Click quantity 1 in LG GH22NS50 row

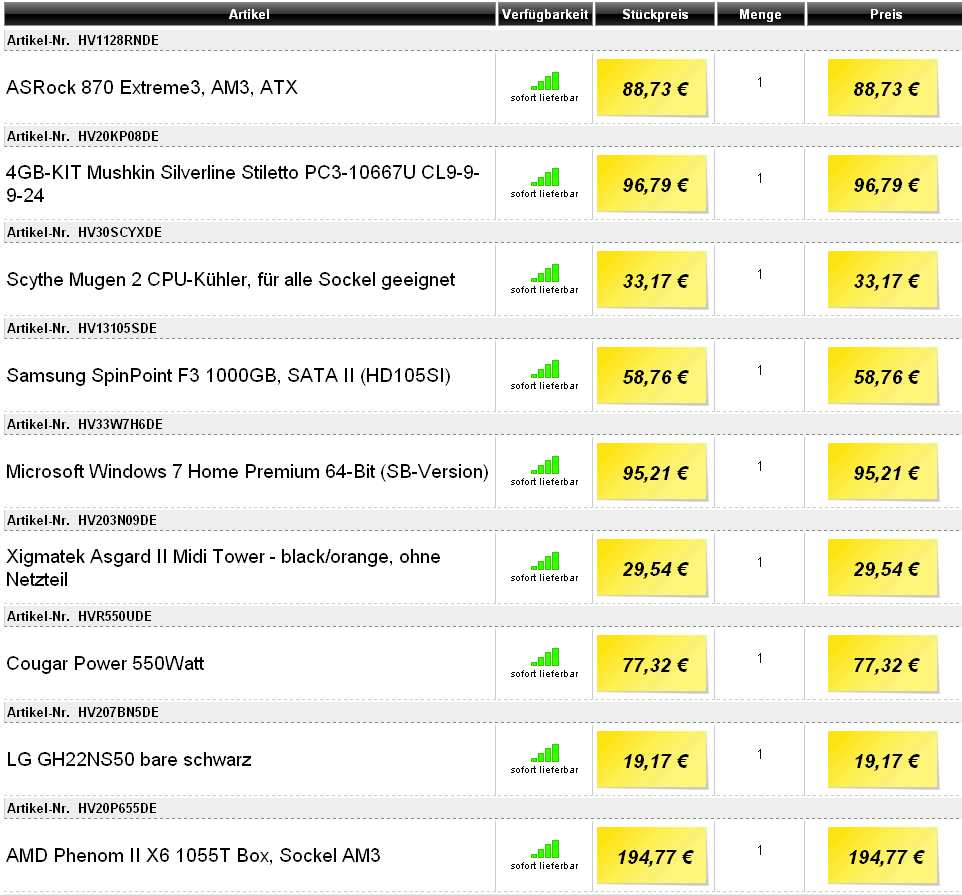pos(760,754)
